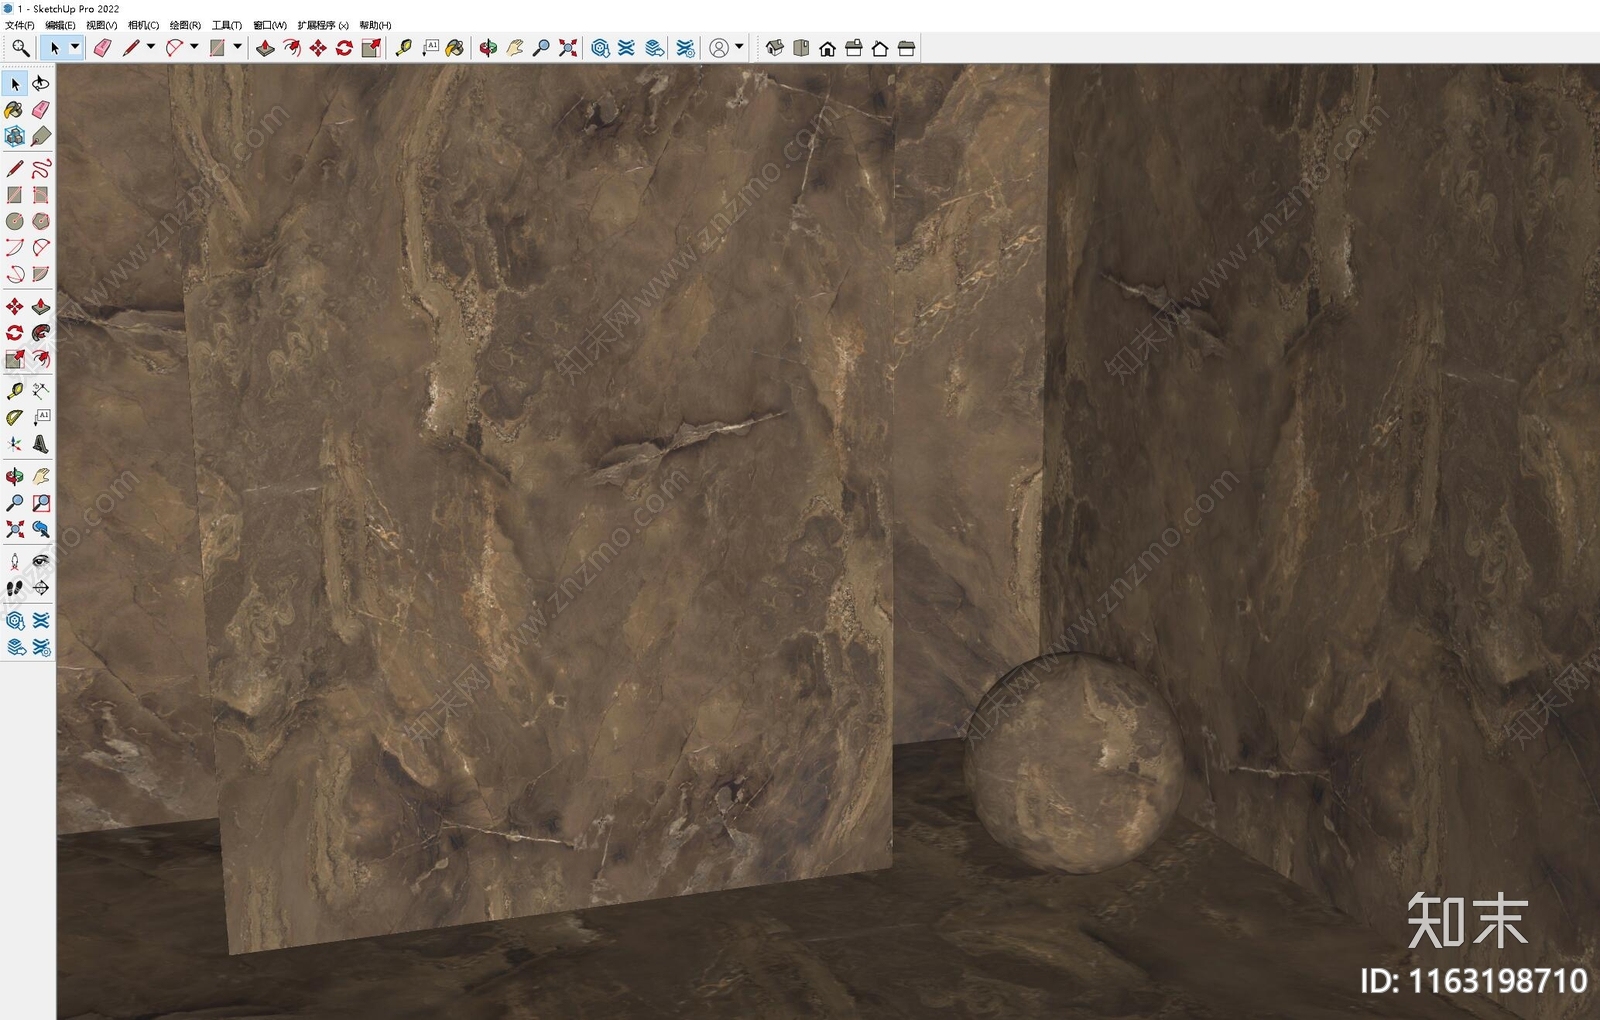The width and height of the screenshot is (1600, 1020).
Task: Click the Previous view icon
Action: tap(41, 529)
